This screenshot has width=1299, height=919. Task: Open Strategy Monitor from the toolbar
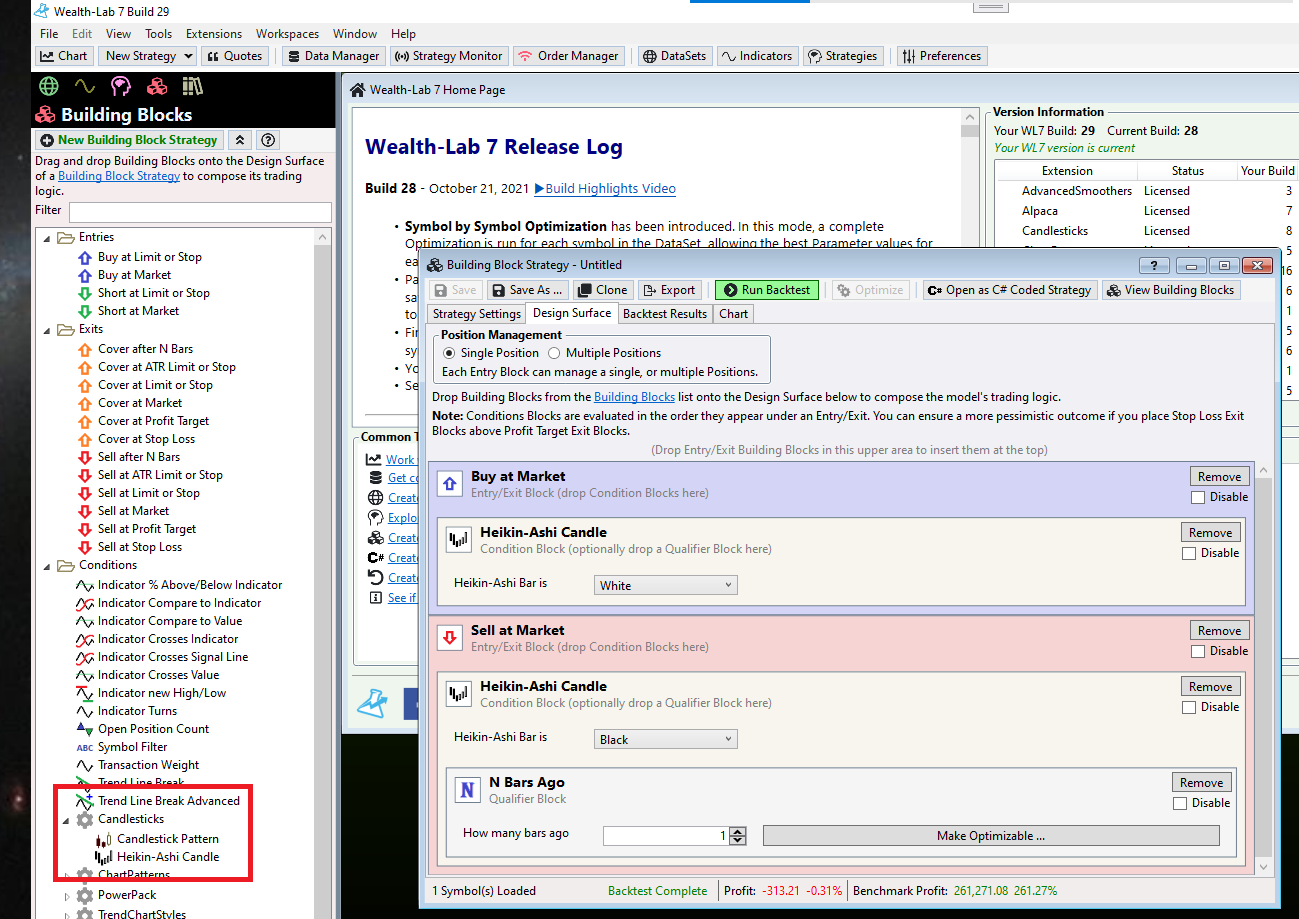[449, 56]
